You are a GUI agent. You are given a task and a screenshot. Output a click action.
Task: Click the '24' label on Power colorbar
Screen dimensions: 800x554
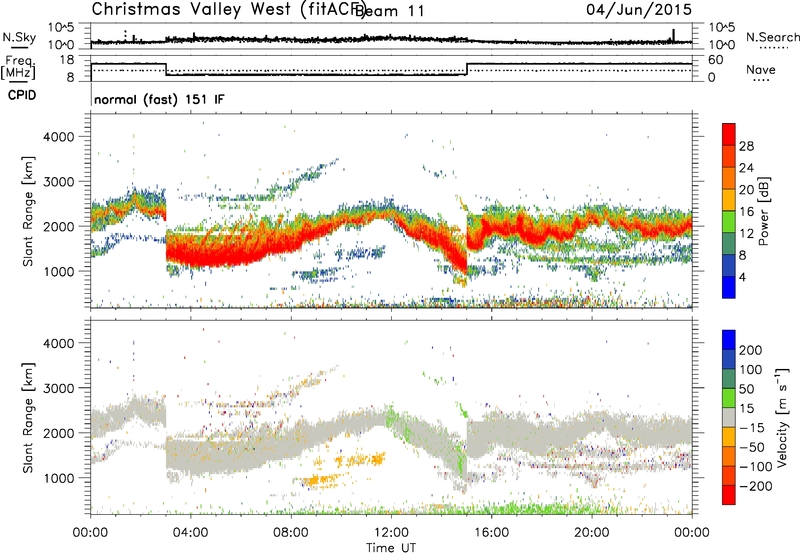coord(746,168)
